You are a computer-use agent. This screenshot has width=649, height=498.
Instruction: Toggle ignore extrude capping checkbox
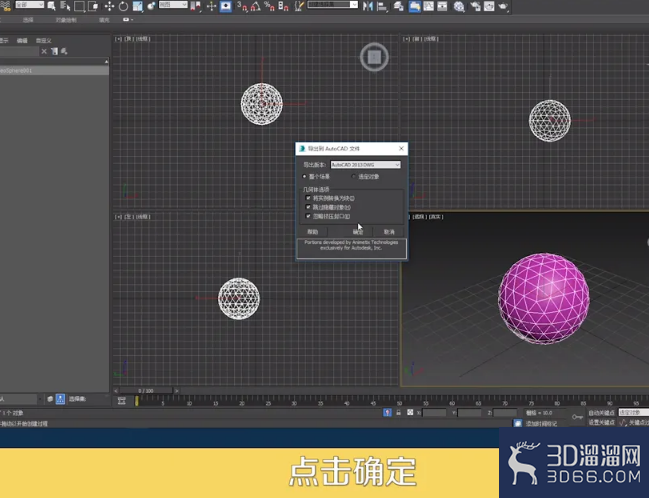(308, 216)
